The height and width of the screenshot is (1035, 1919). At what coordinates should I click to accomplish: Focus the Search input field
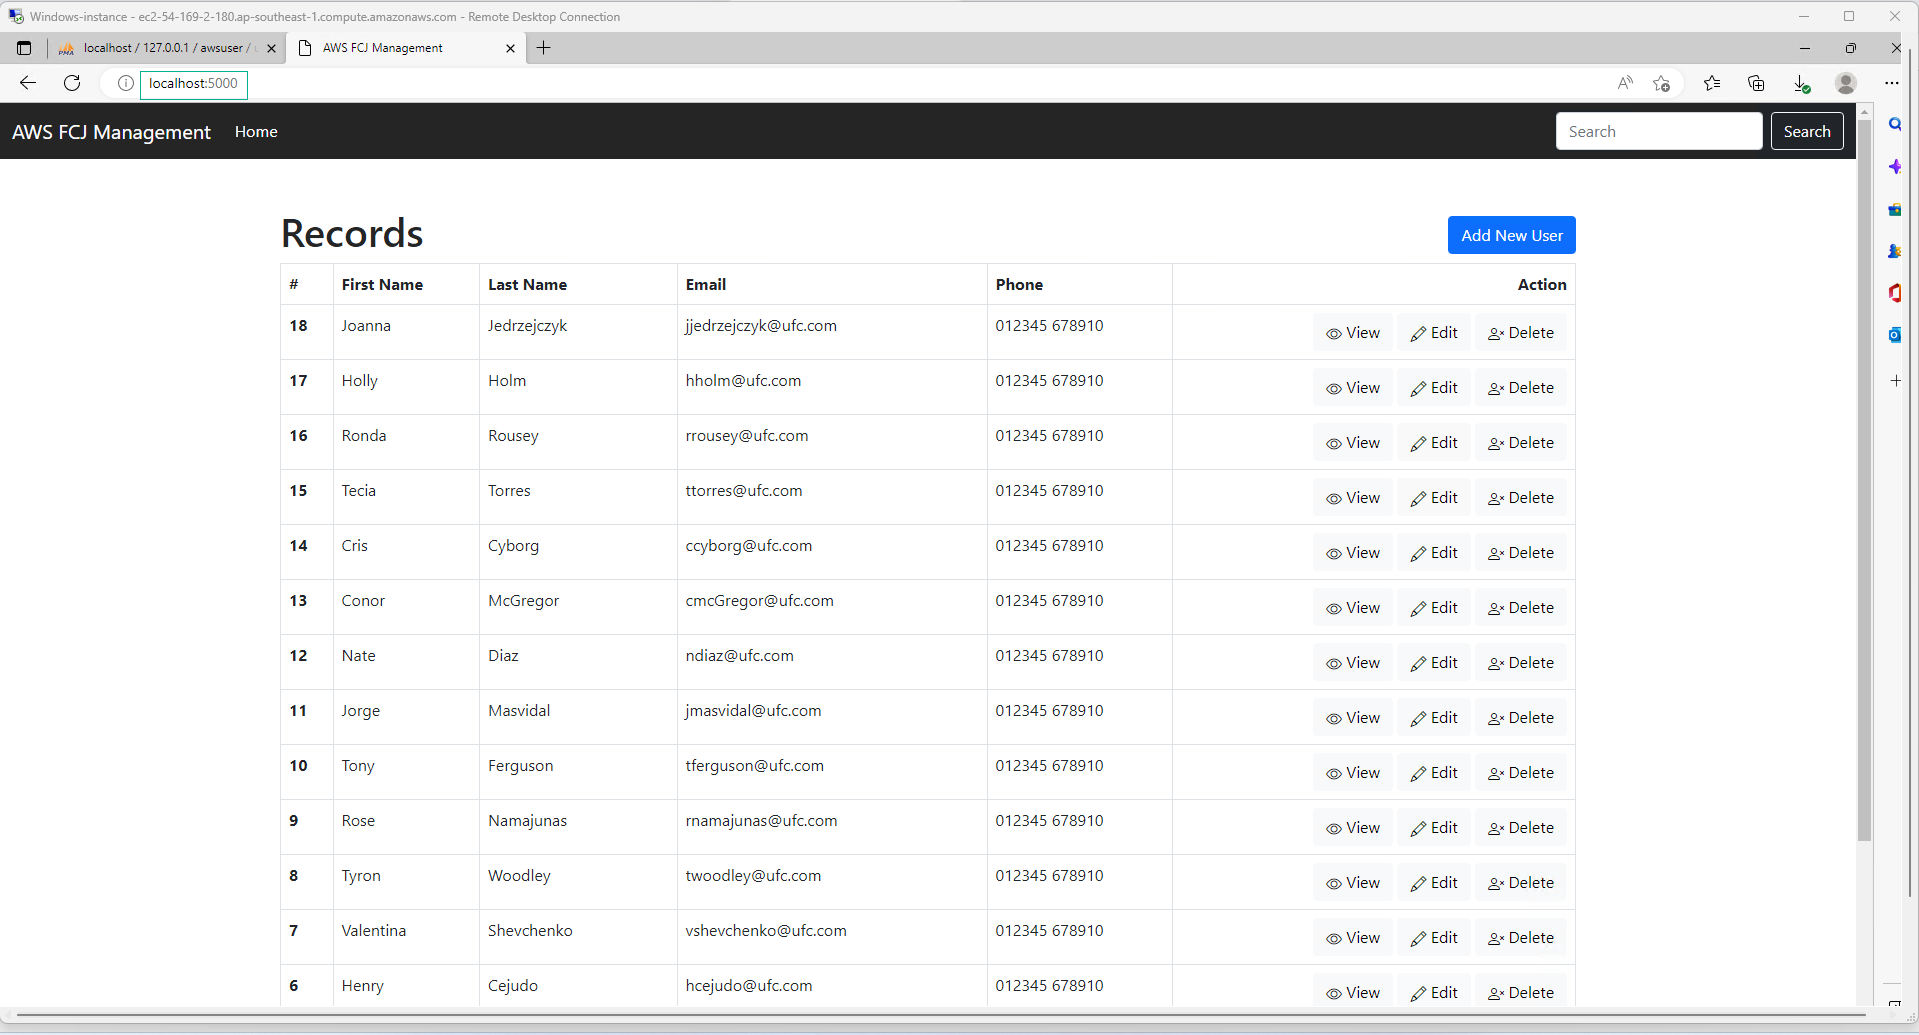[x=1658, y=131]
